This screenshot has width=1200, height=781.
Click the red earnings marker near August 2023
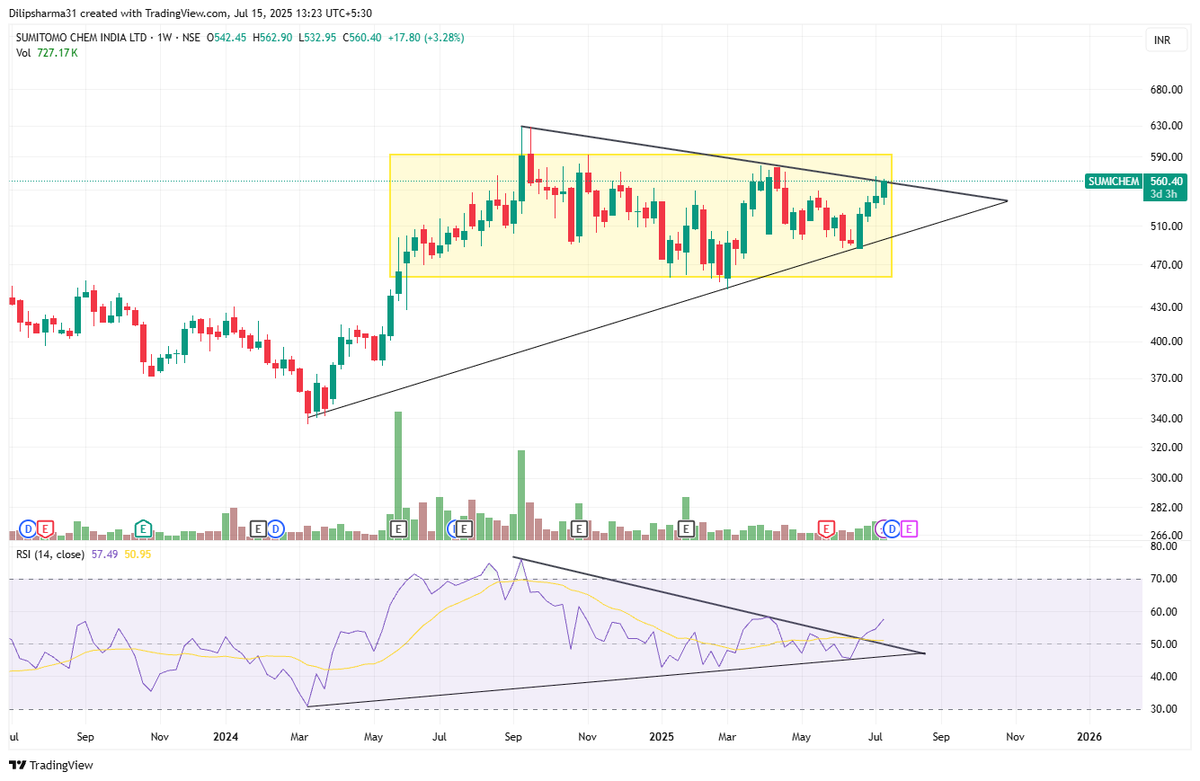46,527
